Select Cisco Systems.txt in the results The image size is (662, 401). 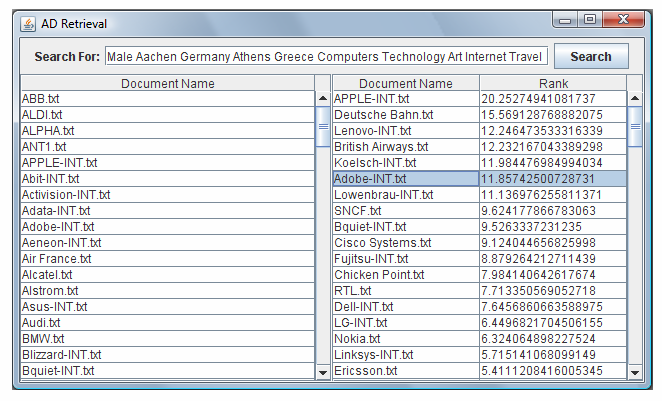406,243
